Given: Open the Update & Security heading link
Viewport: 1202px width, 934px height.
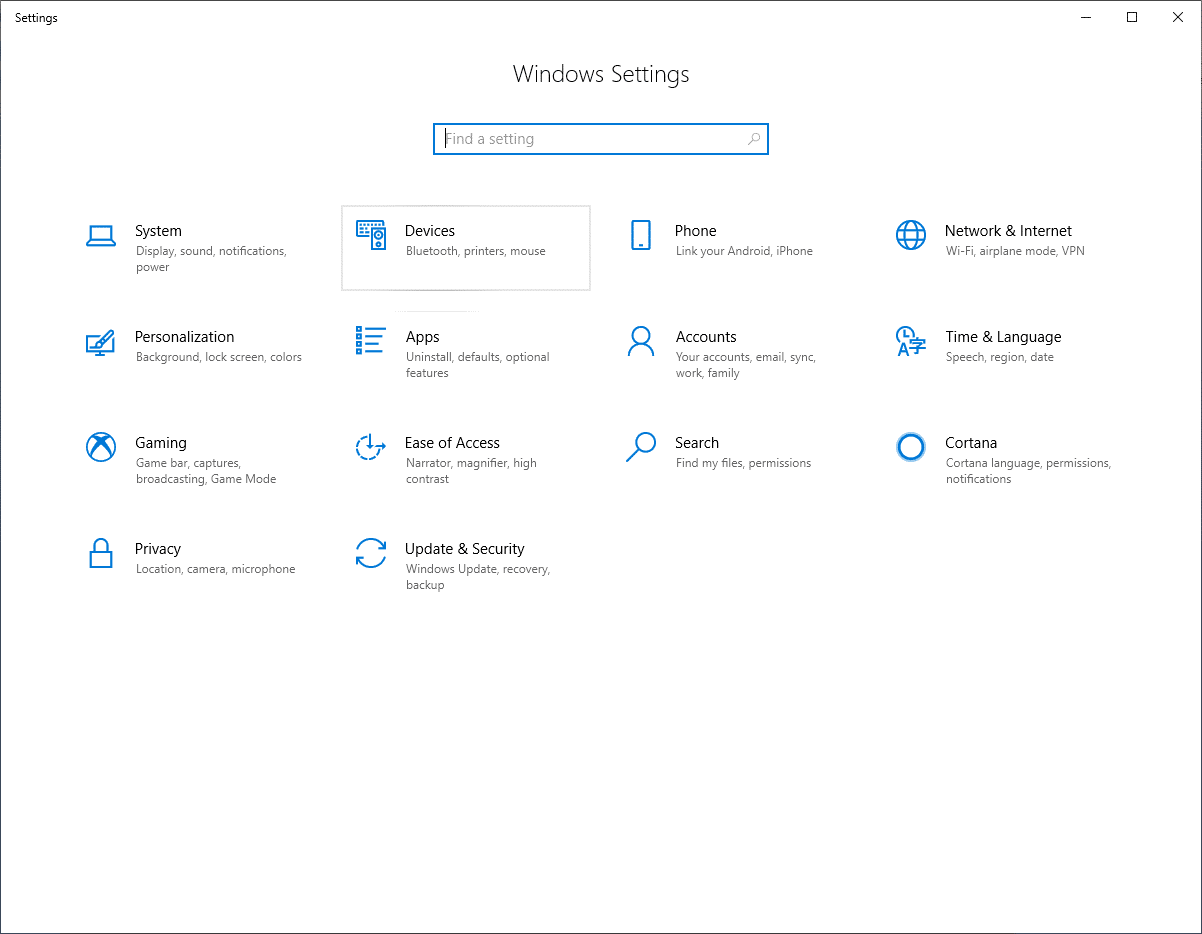Looking at the screenshot, I should [464, 549].
